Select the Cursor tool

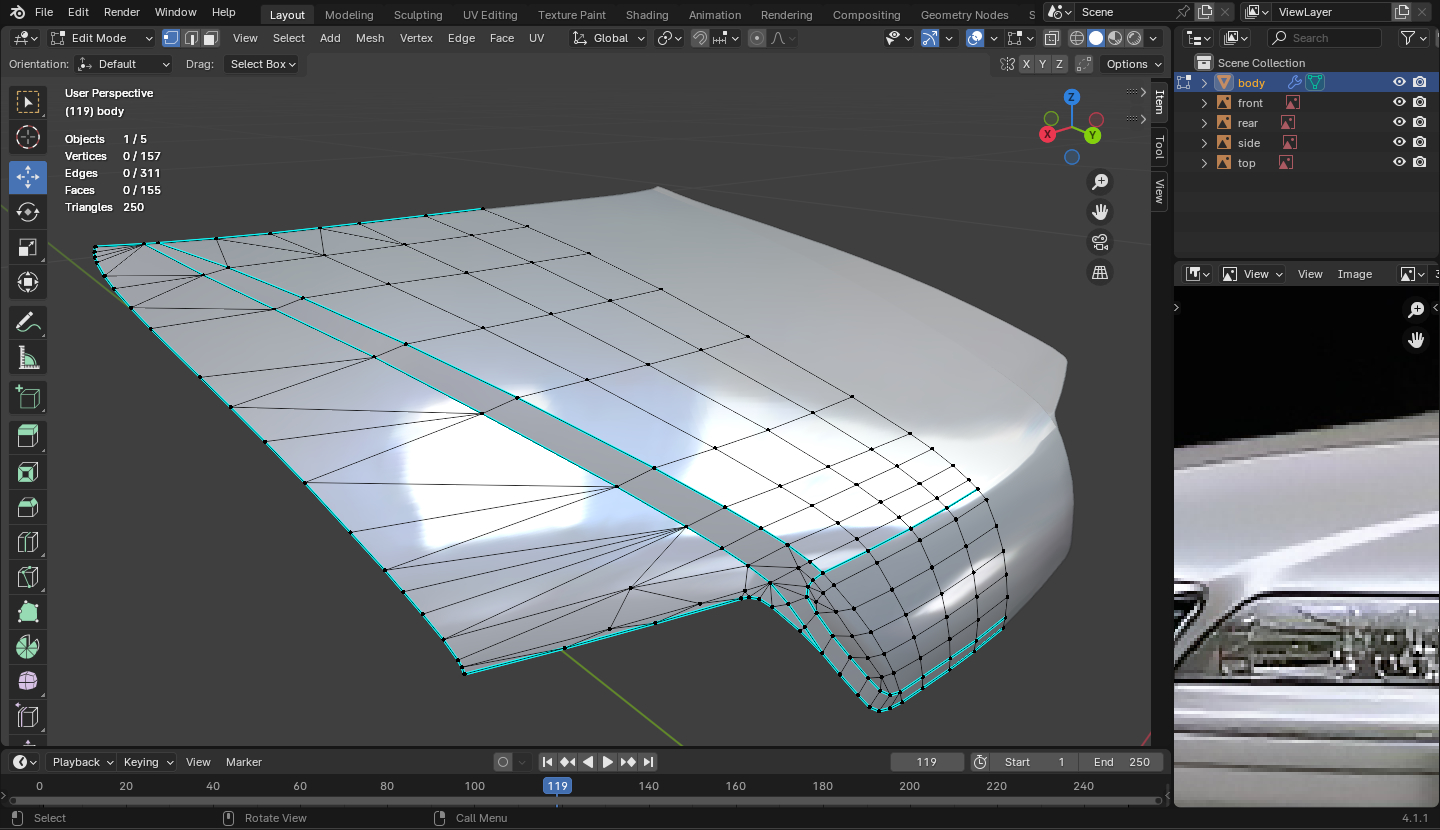click(x=28, y=138)
